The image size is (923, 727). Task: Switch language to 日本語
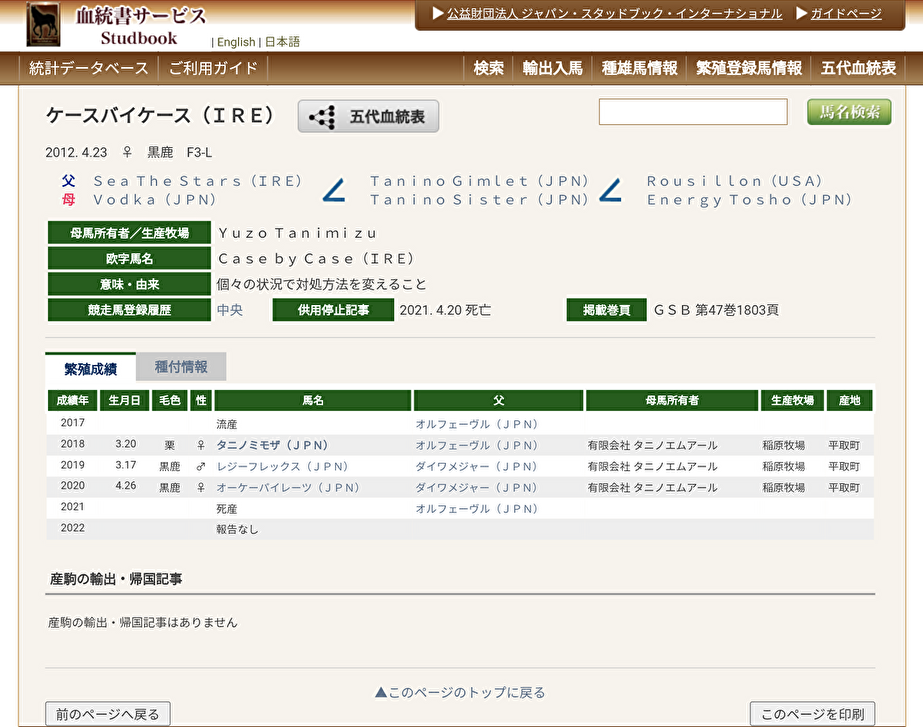click(x=283, y=42)
